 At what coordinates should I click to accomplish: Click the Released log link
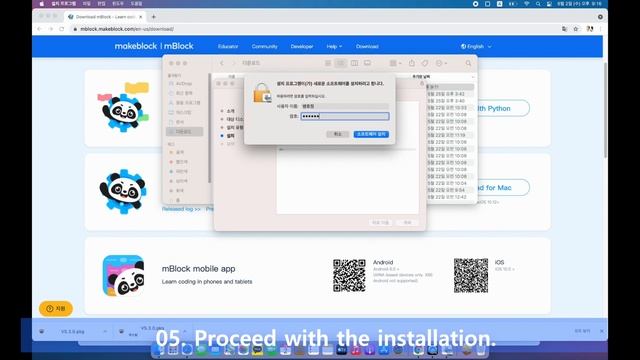point(181,209)
